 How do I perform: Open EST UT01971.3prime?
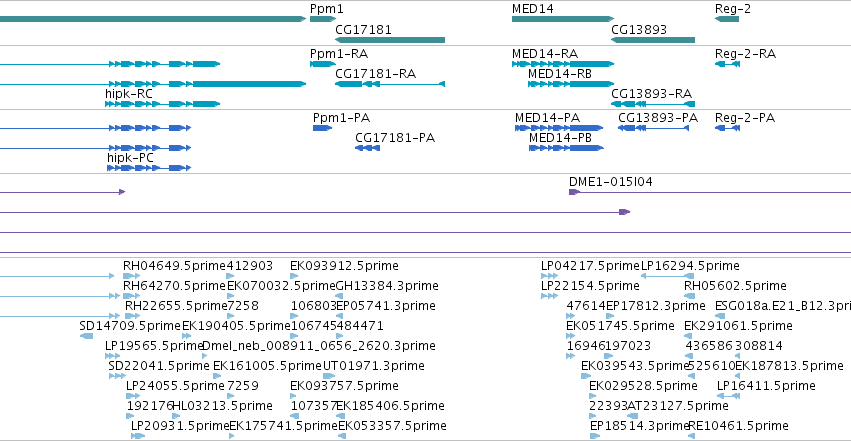(373, 366)
